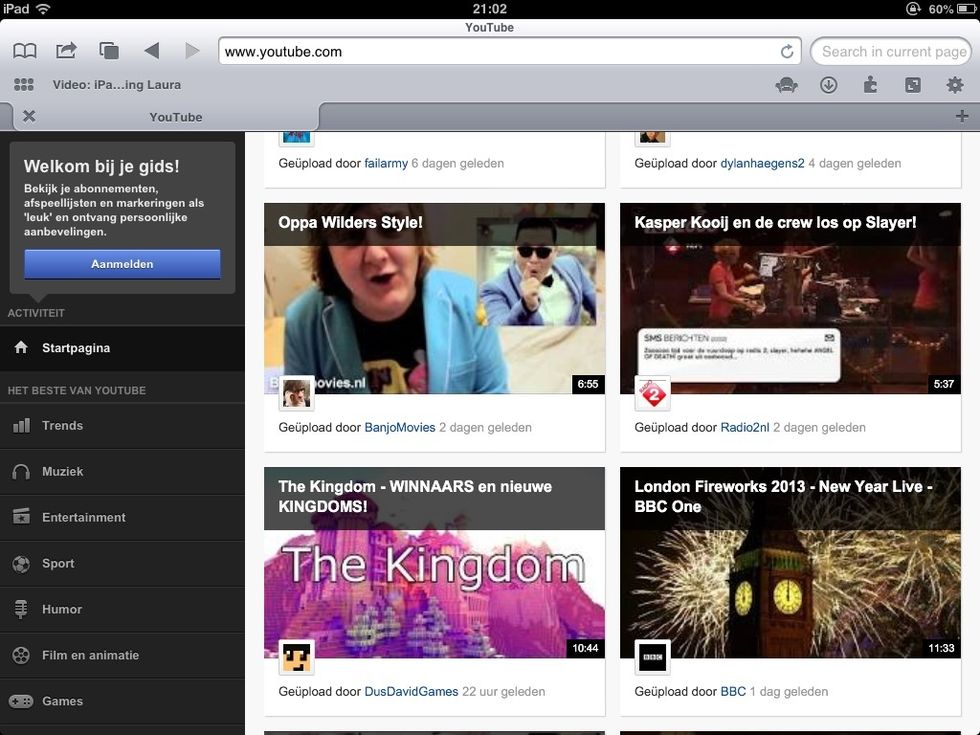Open the DusDavidGames channel link
The image size is (980, 735).
click(411, 691)
